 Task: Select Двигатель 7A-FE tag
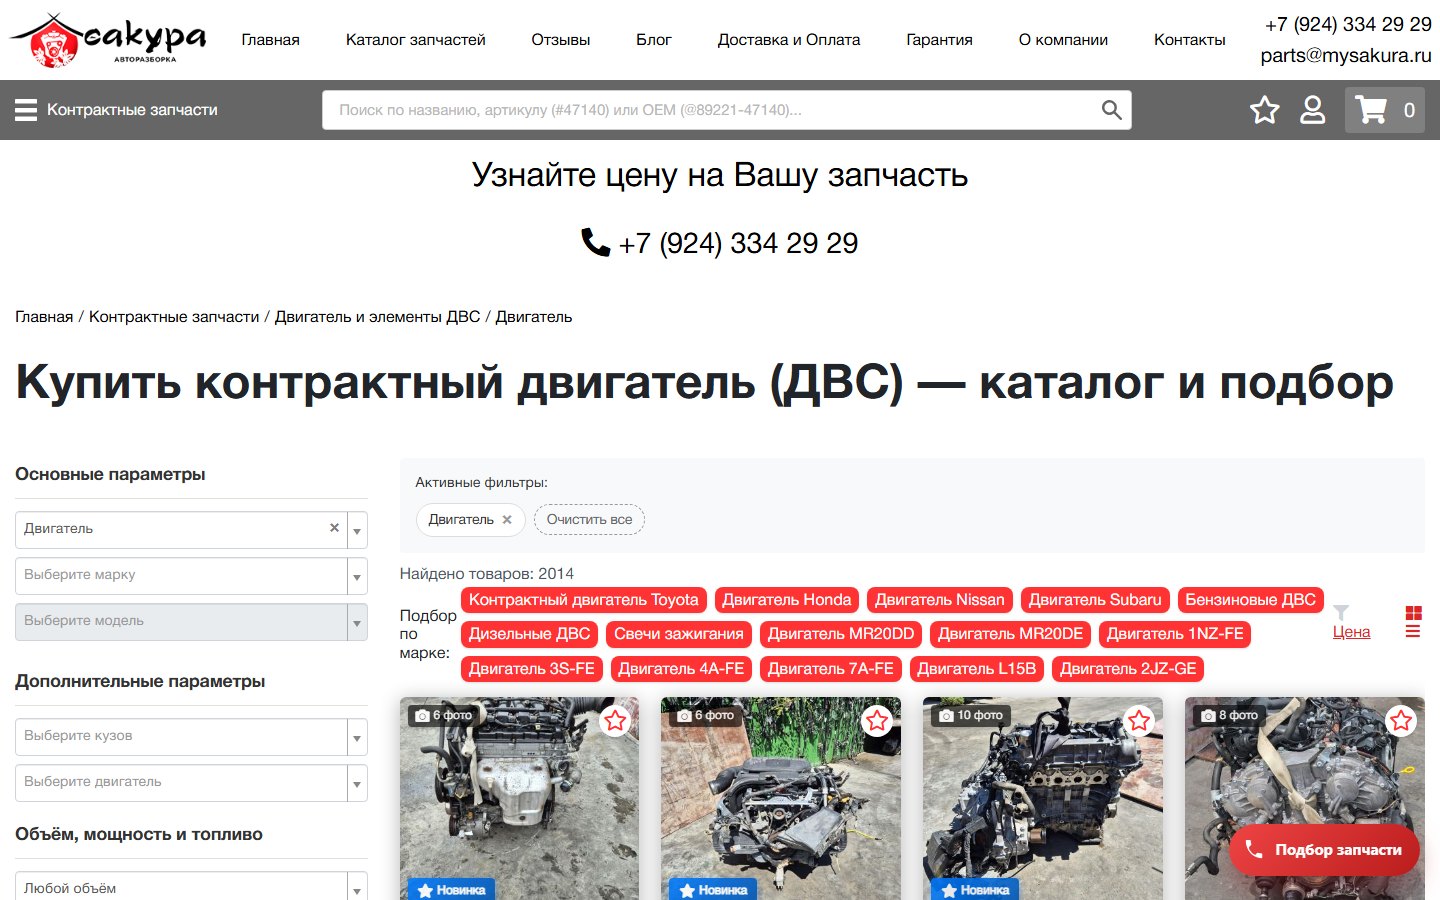831,669
